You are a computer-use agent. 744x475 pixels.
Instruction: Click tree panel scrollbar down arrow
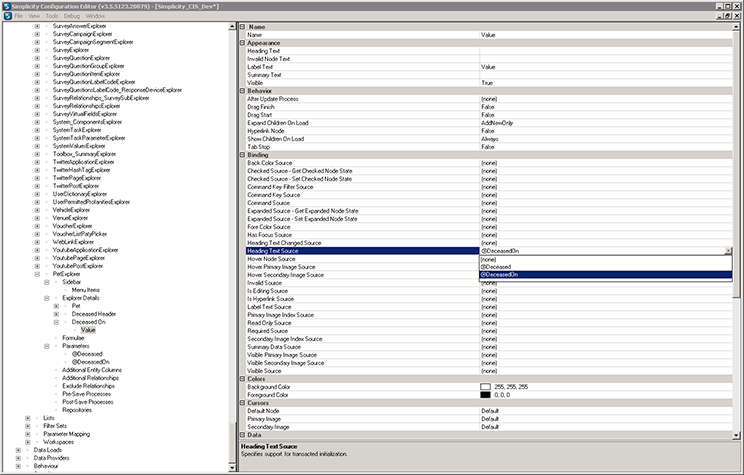[x=232, y=467]
